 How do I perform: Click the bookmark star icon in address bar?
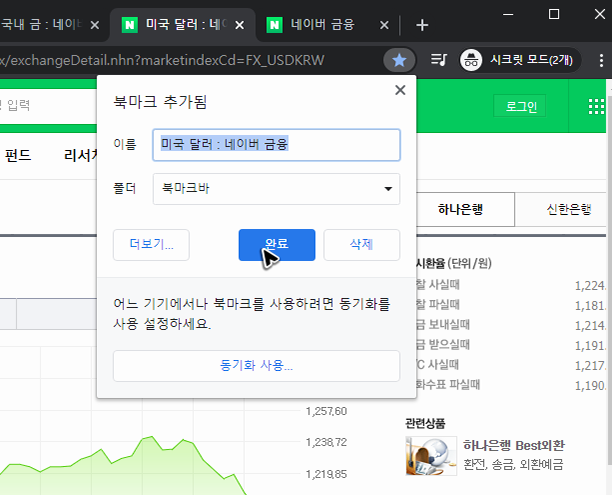[399, 61]
